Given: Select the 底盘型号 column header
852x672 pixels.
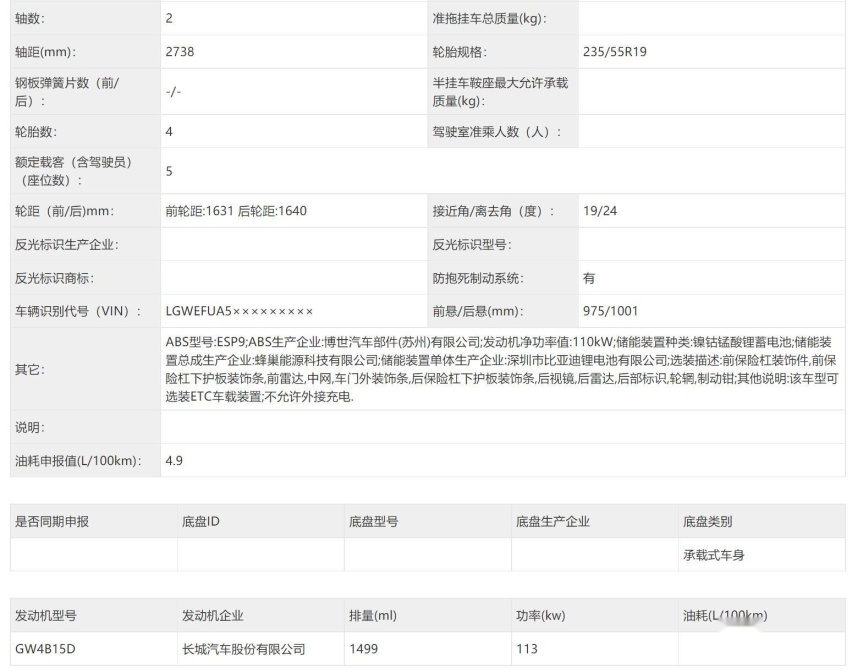Looking at the screenshot, I should coord(373,522).
